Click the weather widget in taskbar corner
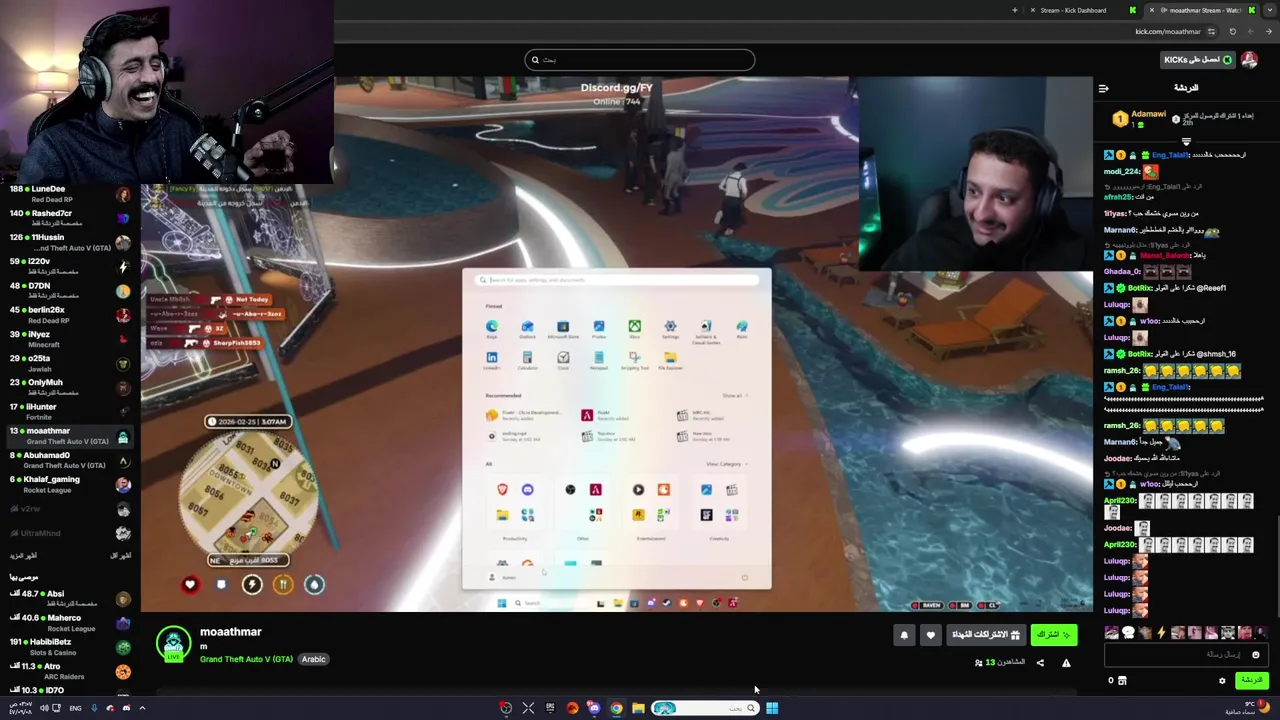Viewport: 1280px width, 720px height. click(x=1248, y=708)
